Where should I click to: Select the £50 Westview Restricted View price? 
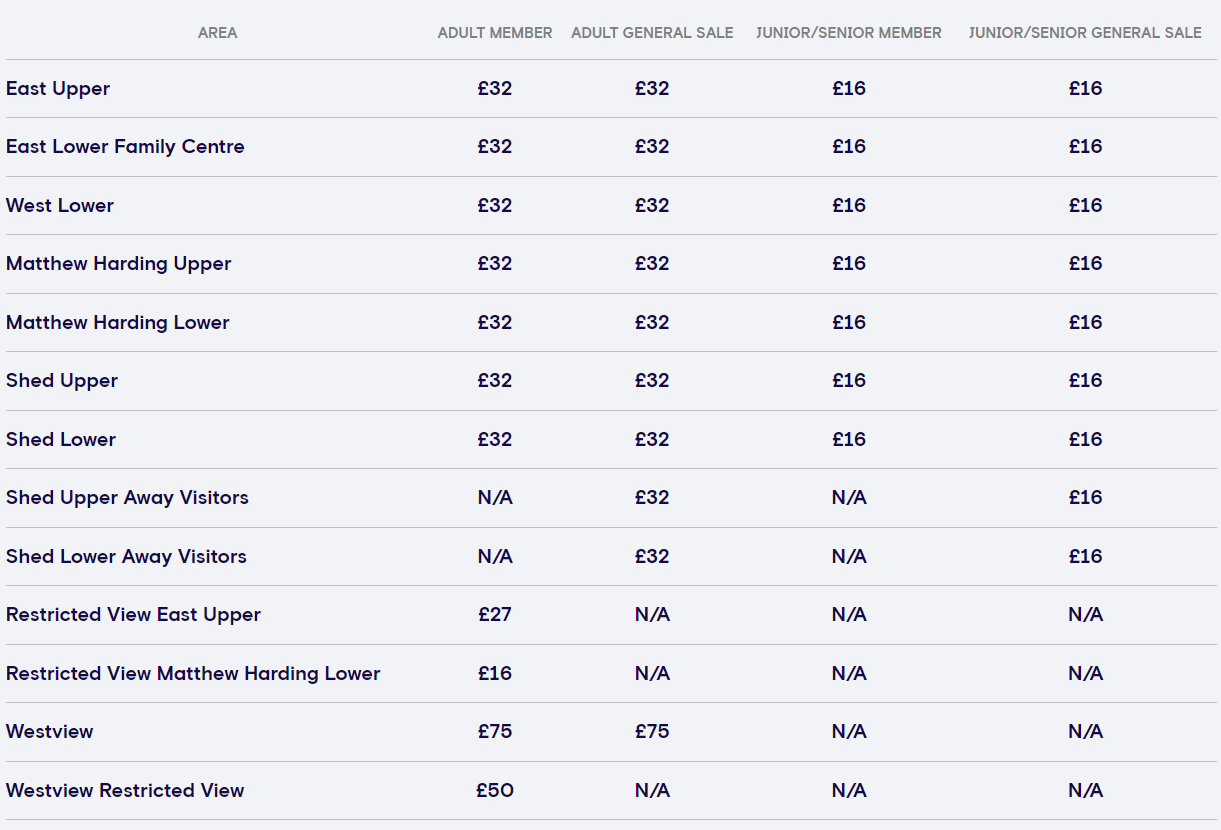pyautogui.click(x=495, y=791)
